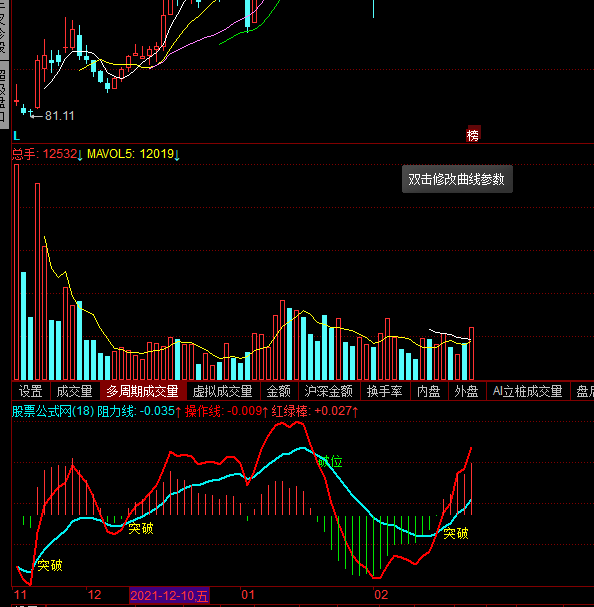Click the 2021-12-10 date marker

(x=169, y=595)
